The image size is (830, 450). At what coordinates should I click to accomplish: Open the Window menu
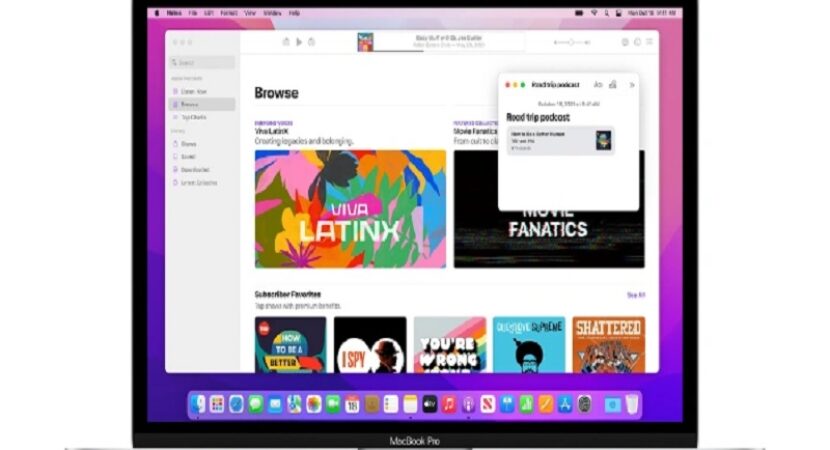272,13
